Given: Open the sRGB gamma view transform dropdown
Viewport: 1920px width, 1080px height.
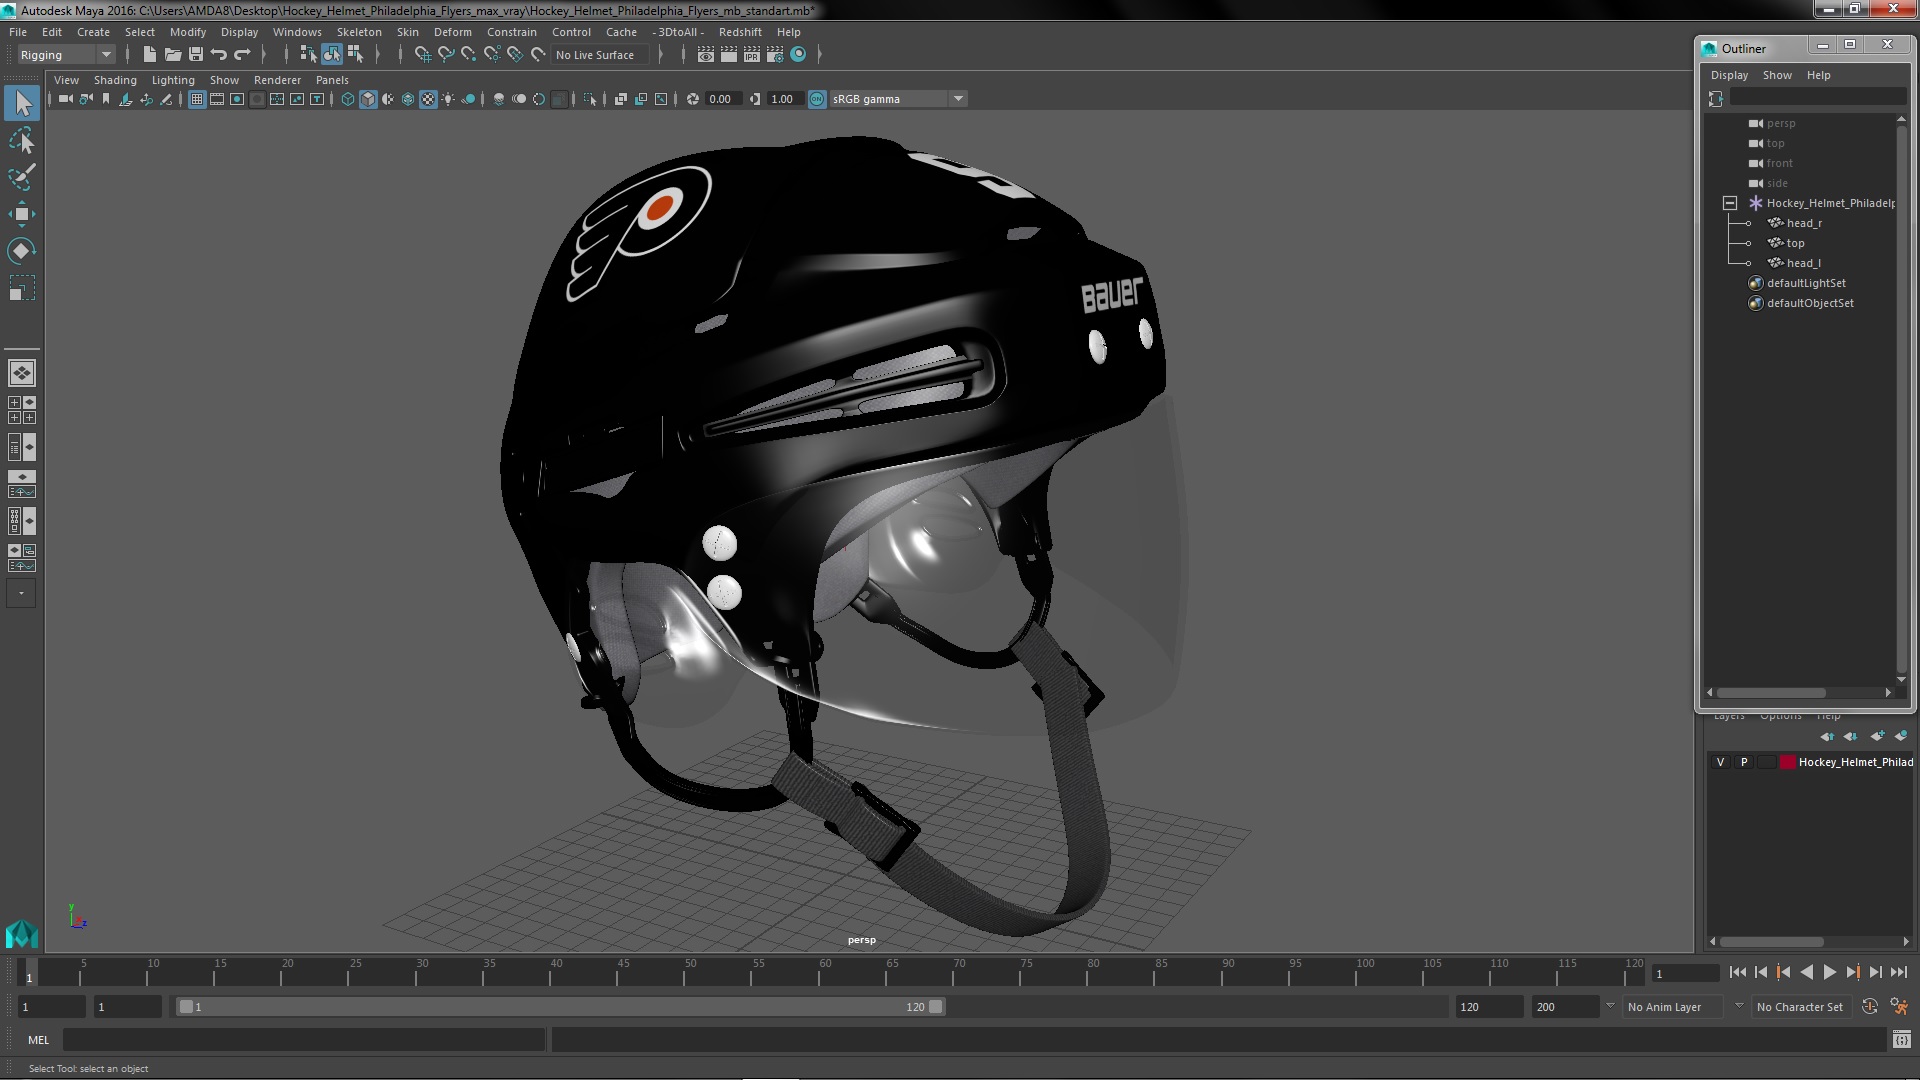Looking at the screenshot, I should tap(898, 99).
